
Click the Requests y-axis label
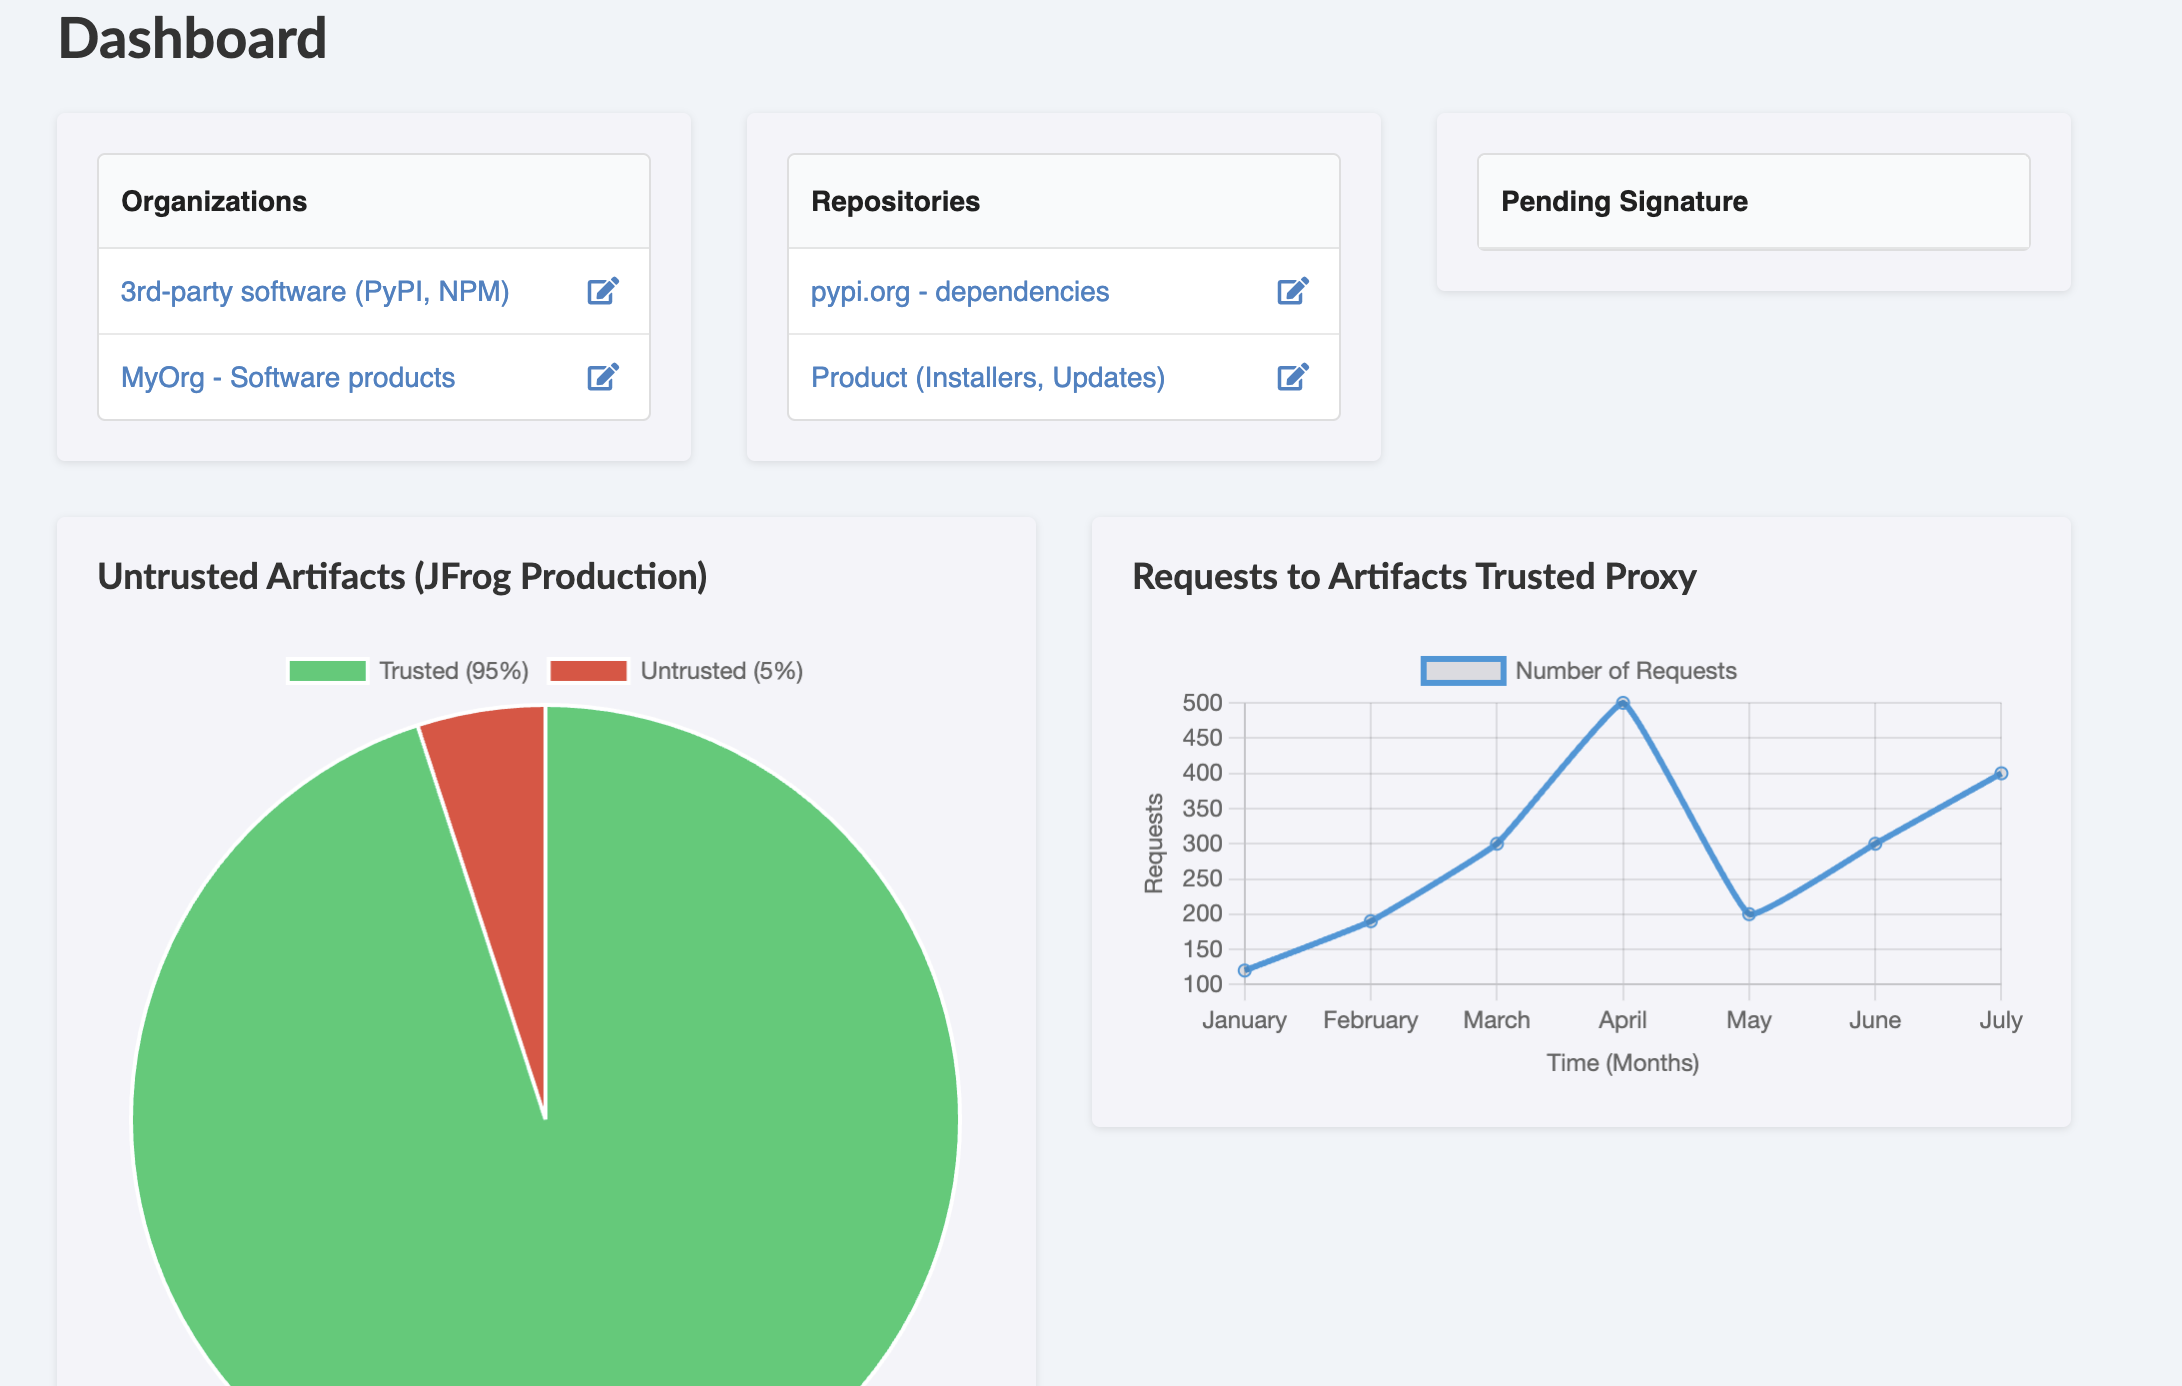[1154, 843]
